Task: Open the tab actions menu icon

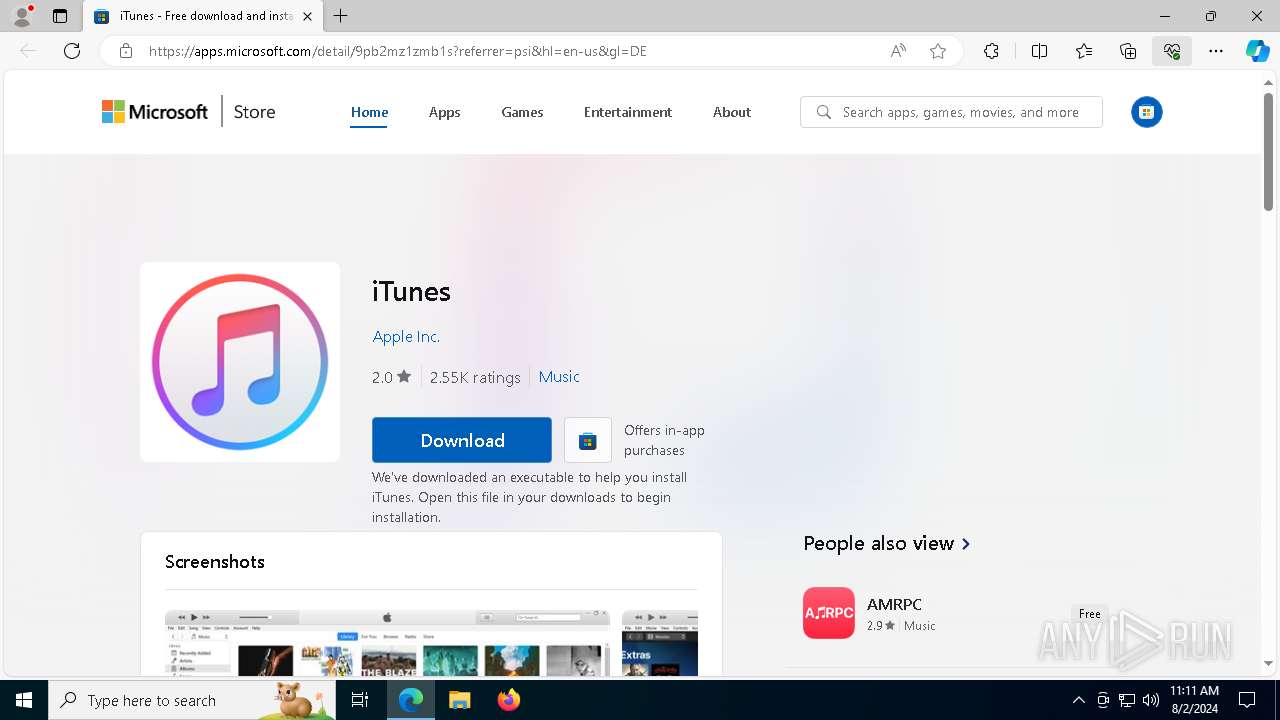Action: (x=60, y=16)
